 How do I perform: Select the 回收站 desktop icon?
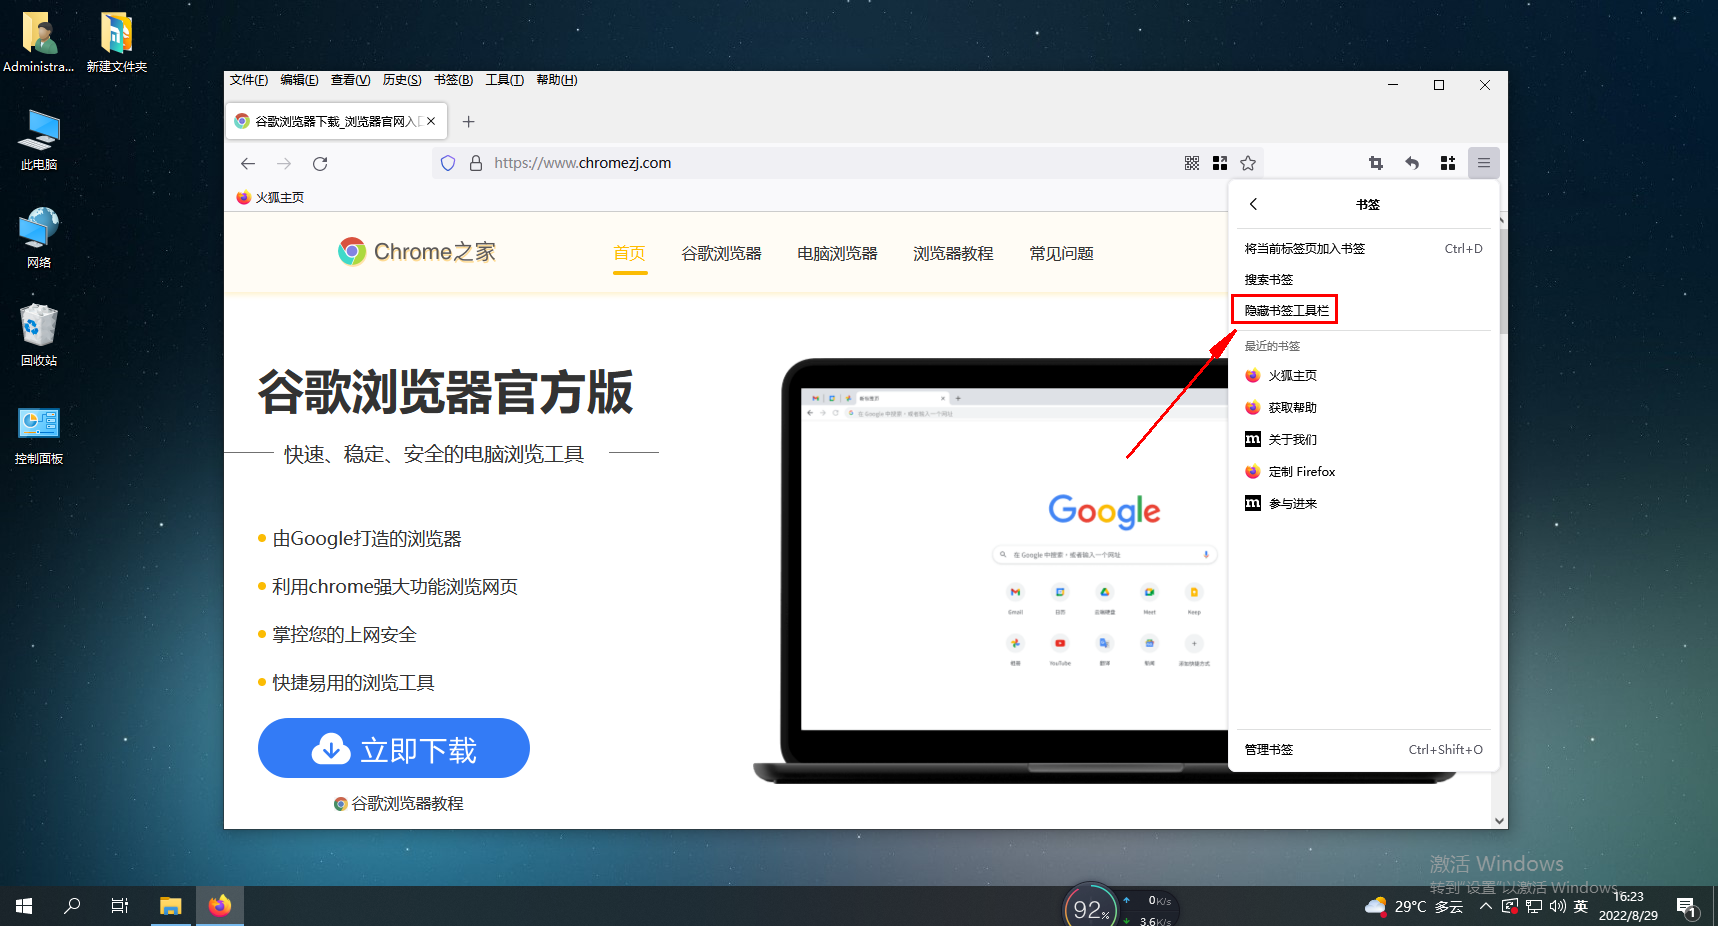[39, 336]
